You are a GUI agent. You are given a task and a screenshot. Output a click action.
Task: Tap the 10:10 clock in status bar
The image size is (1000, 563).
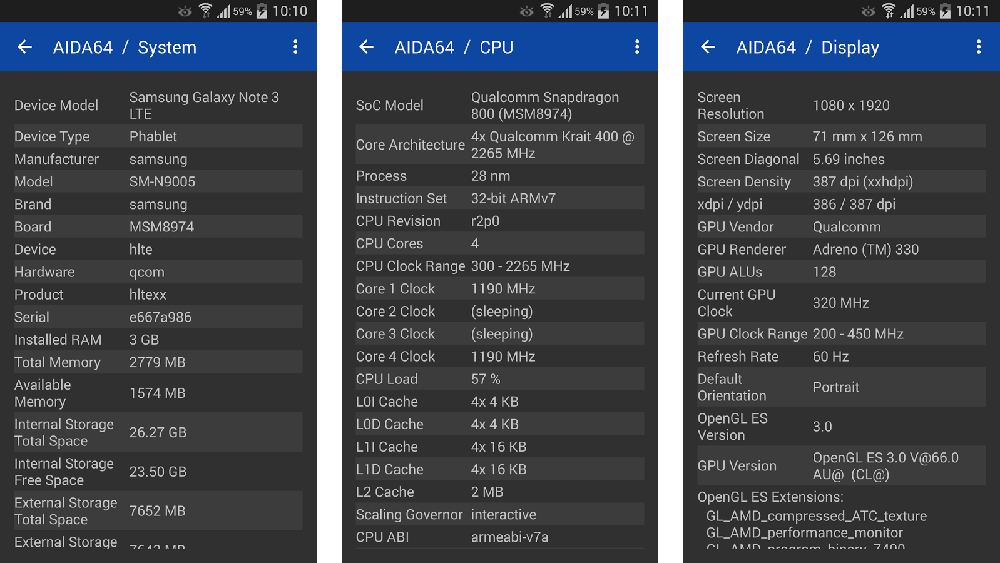290,11
